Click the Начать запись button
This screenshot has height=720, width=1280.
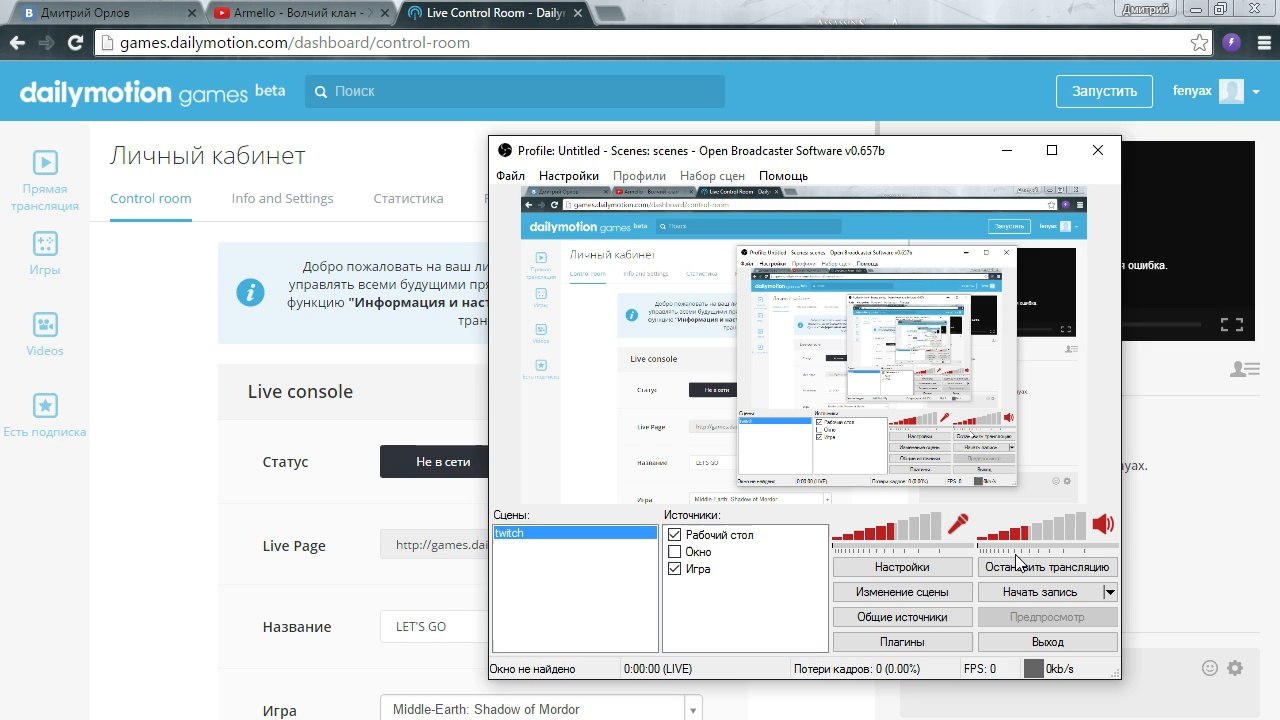pyautogui.click(x=1040, y=592)
